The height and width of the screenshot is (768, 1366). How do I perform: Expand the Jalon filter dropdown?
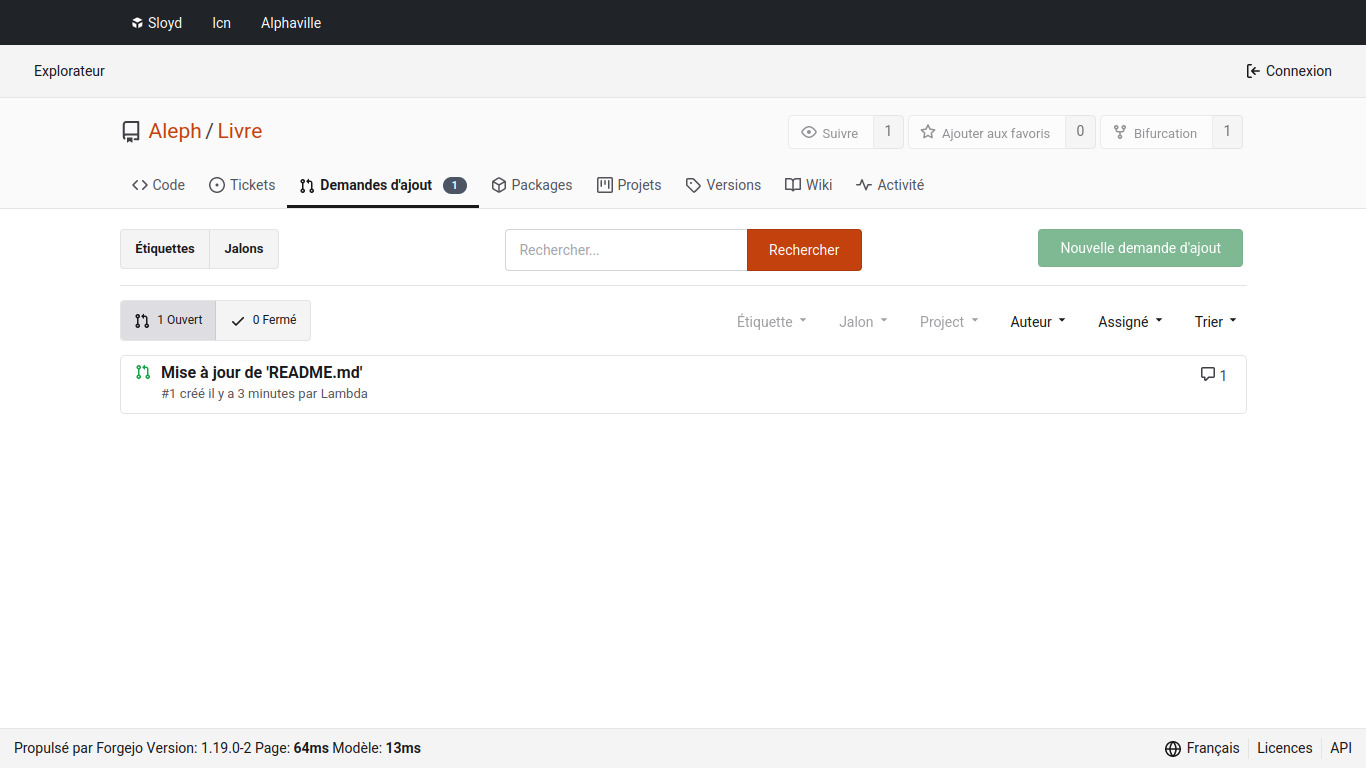coord(863,322)
